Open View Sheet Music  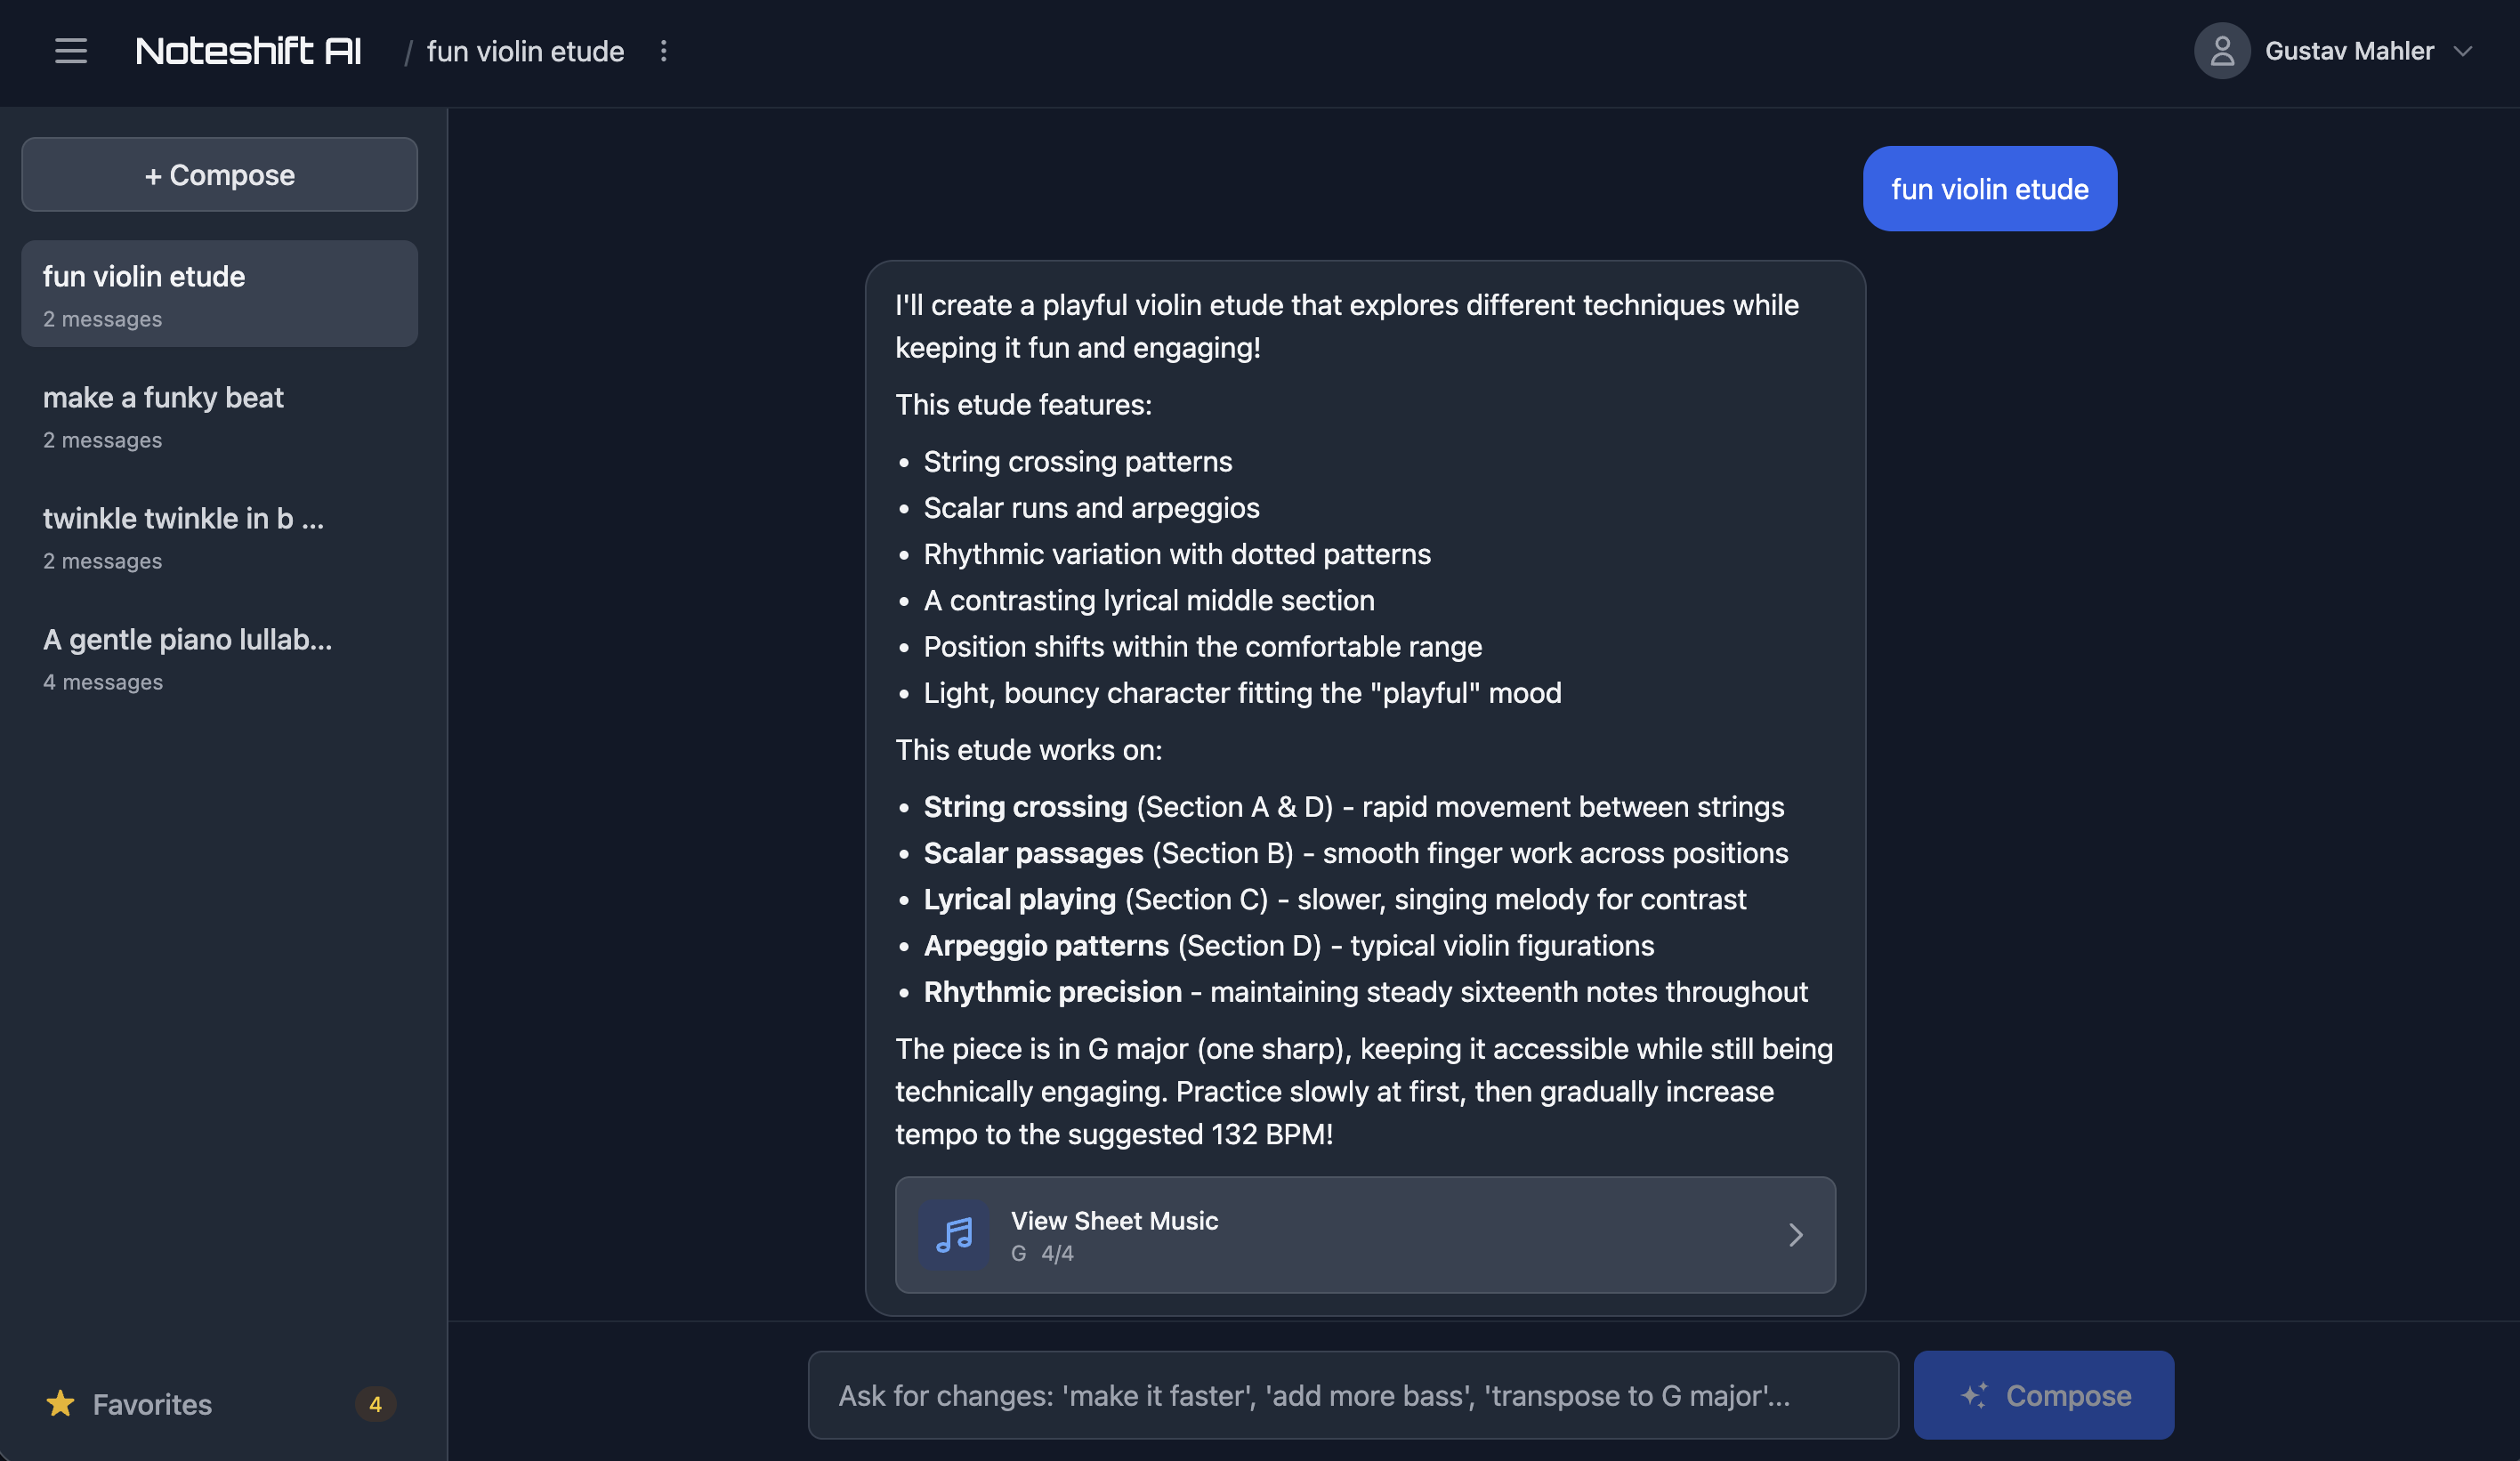[x=1364, y=1234]
